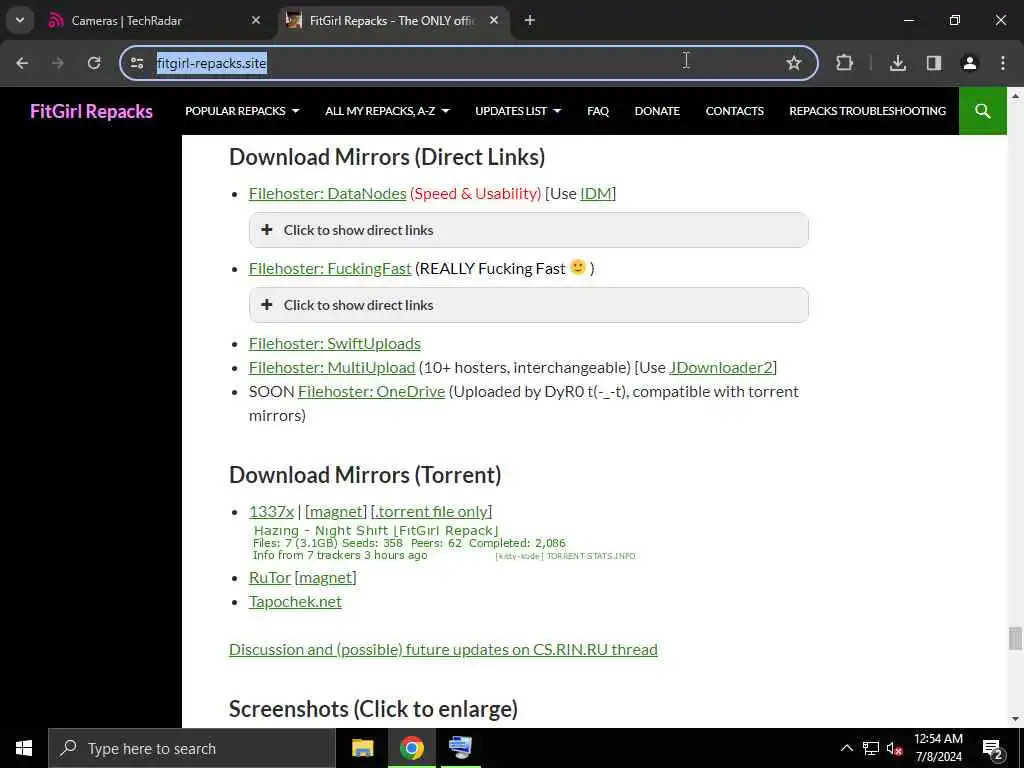The height and width of the screenshot is (768, 1024).
Task: Open the tab search dropdown arrow
Action: [x=20, y=20]
